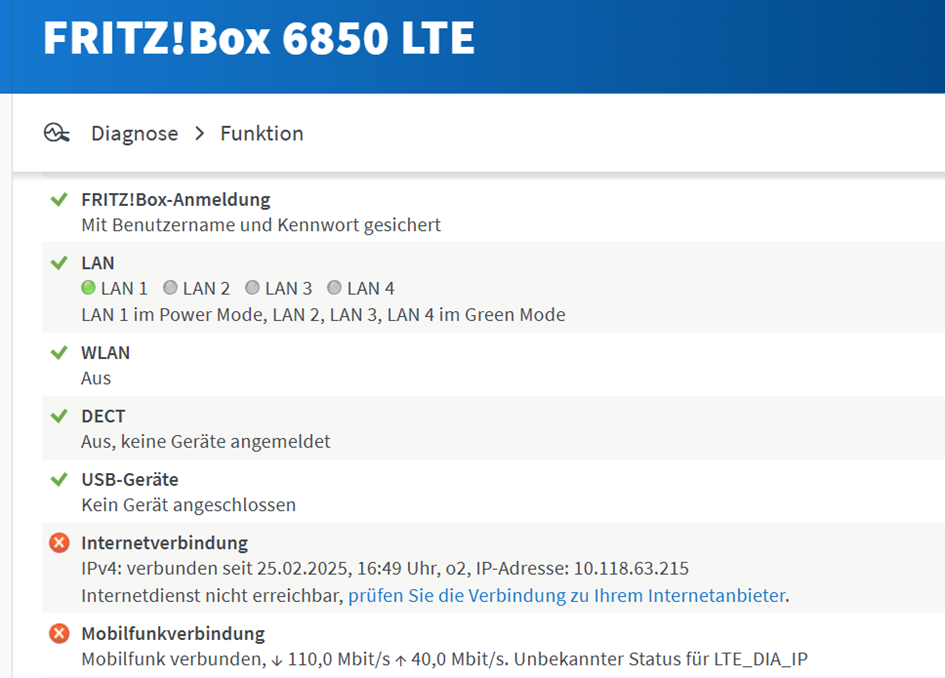Click the FRITZ!Box 6850 LTE header title

point(259,39)
